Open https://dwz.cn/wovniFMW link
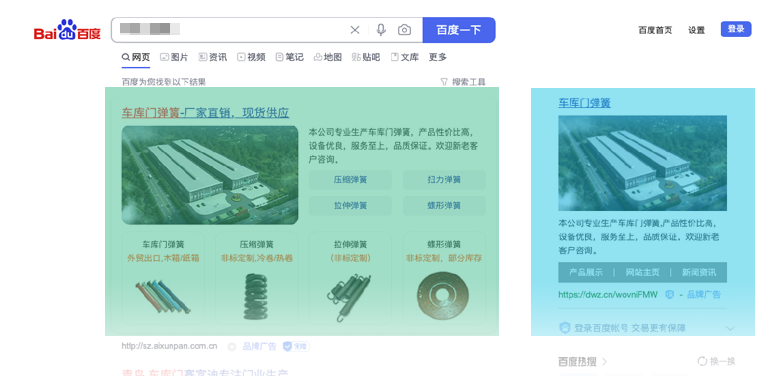 pyautogui.click(x=608, y=295)
